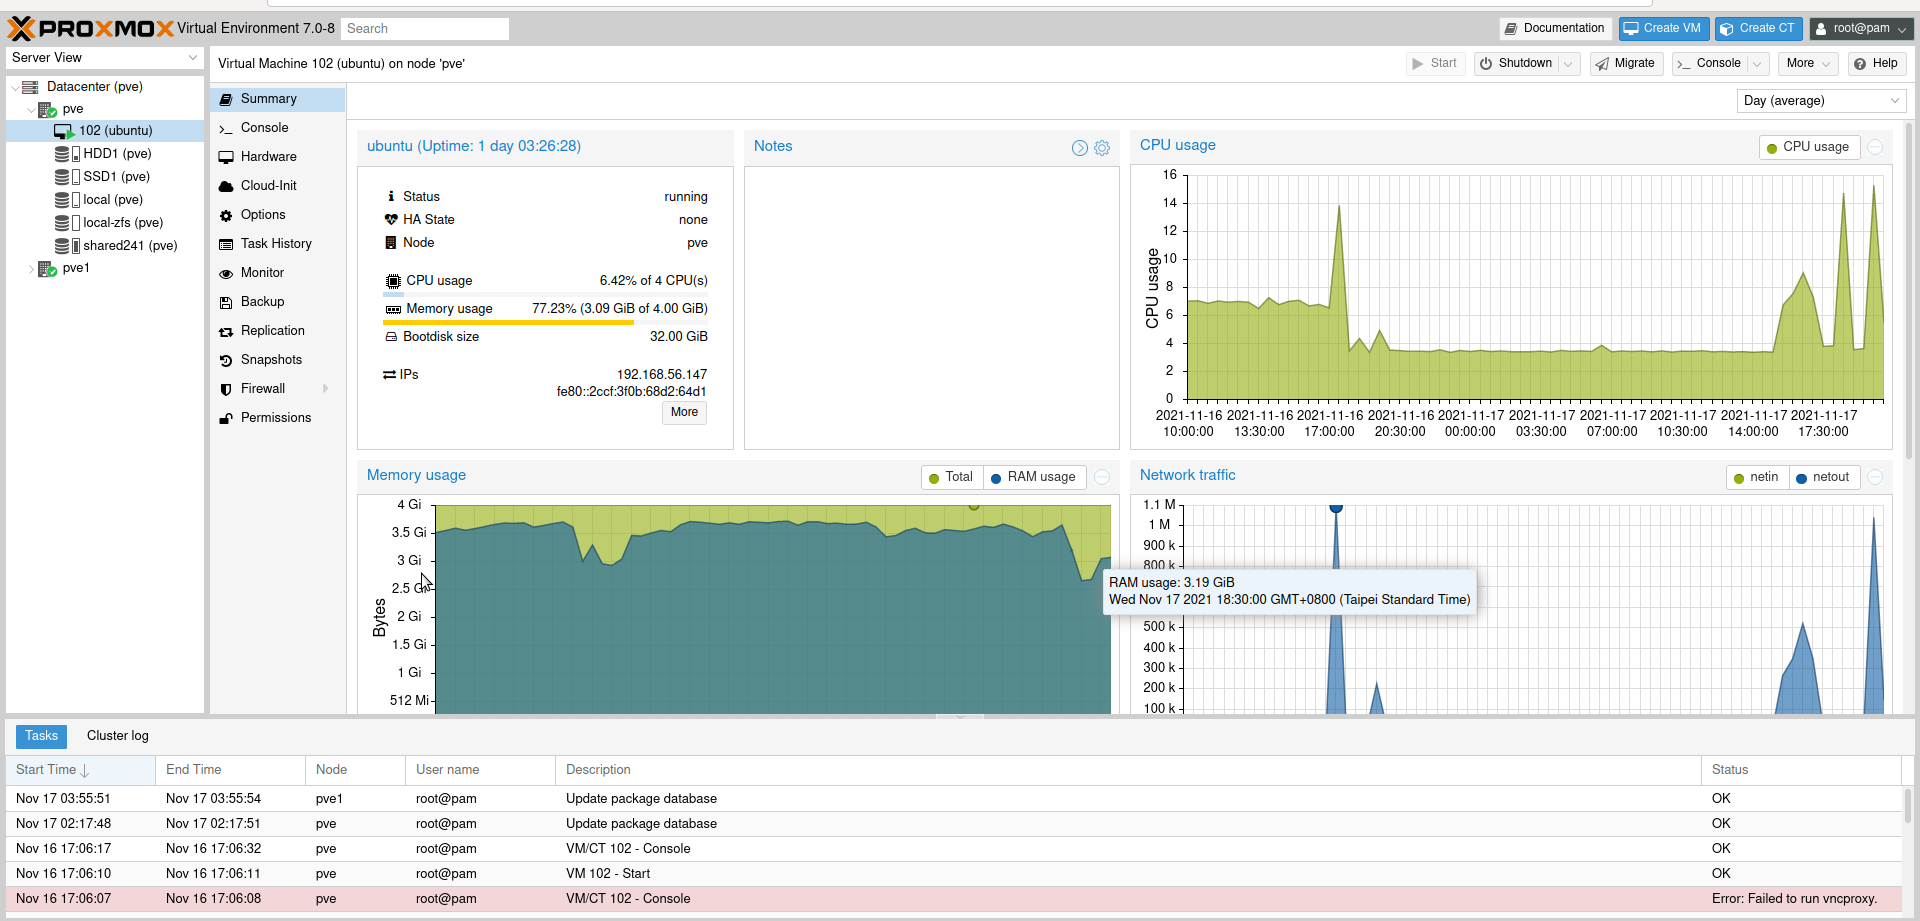Viewport: 1920px width, 921px height.
Task: Open Server View dropdown
Action: 105,58
